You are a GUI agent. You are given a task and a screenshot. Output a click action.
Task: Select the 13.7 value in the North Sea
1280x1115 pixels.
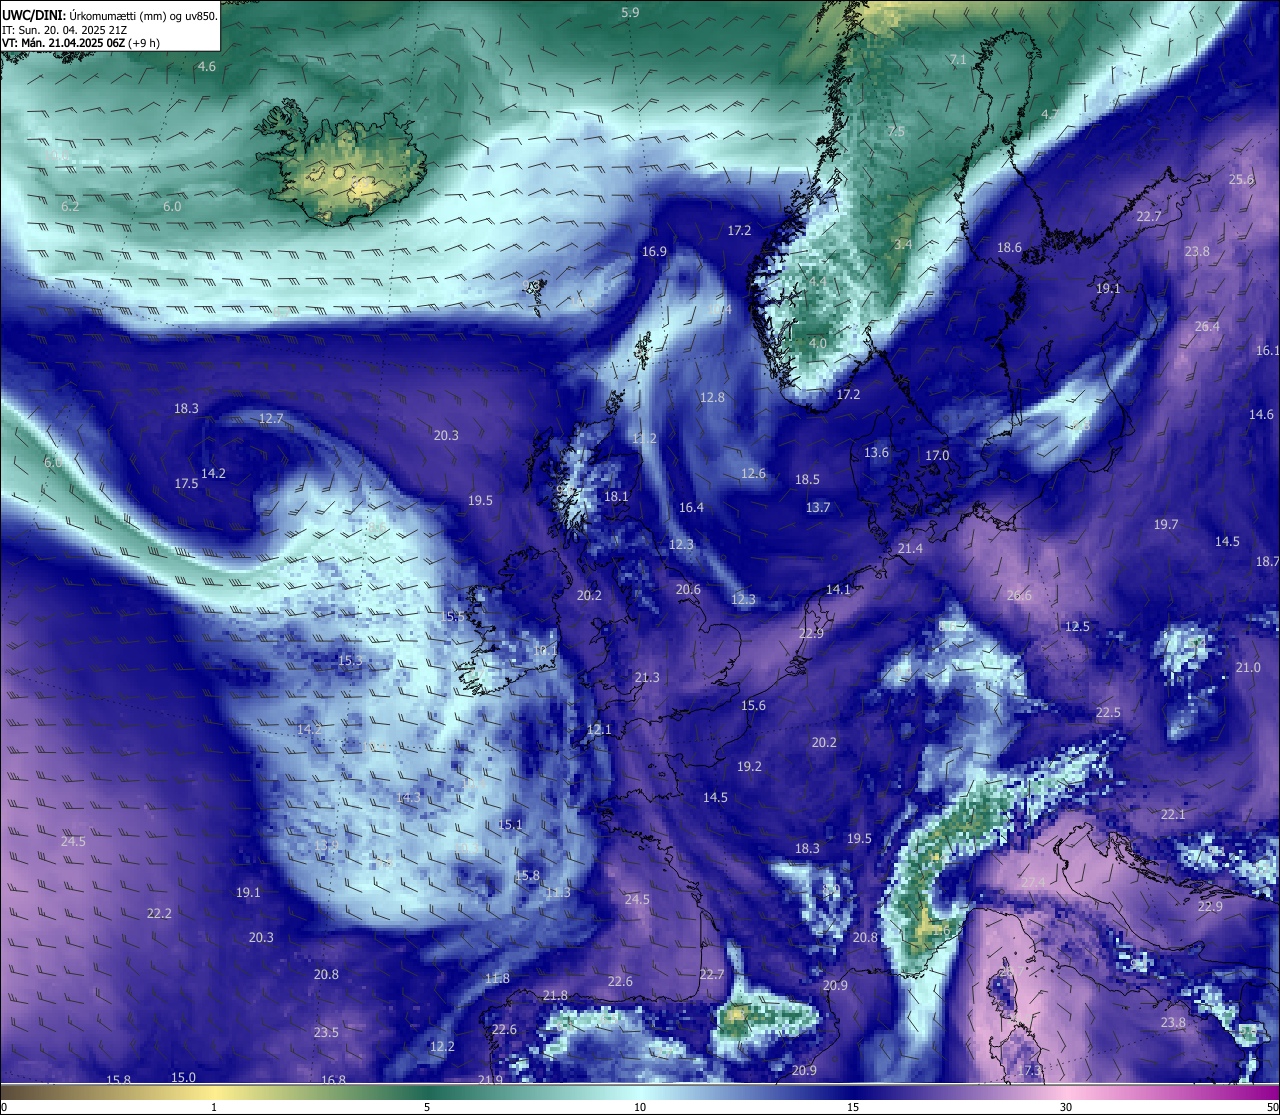tap(818, 508)
